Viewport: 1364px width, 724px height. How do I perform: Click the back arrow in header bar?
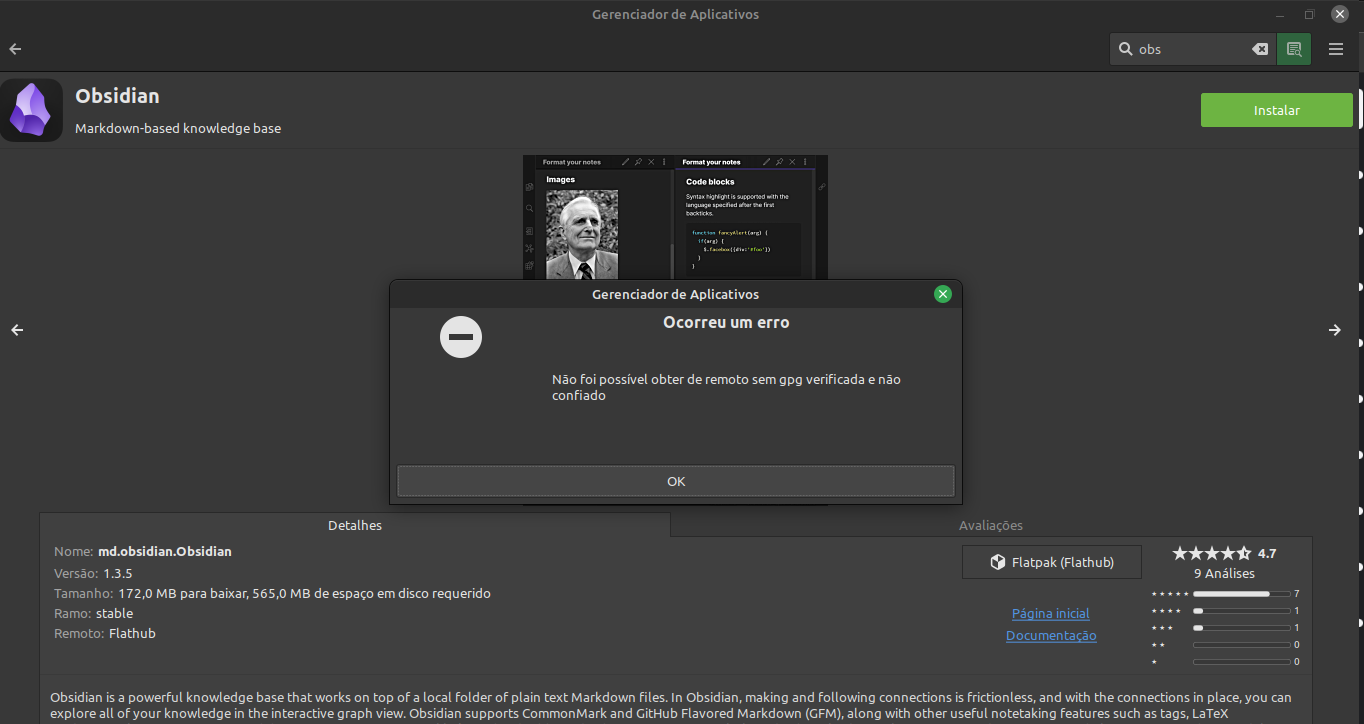click(x=15, y=49)
